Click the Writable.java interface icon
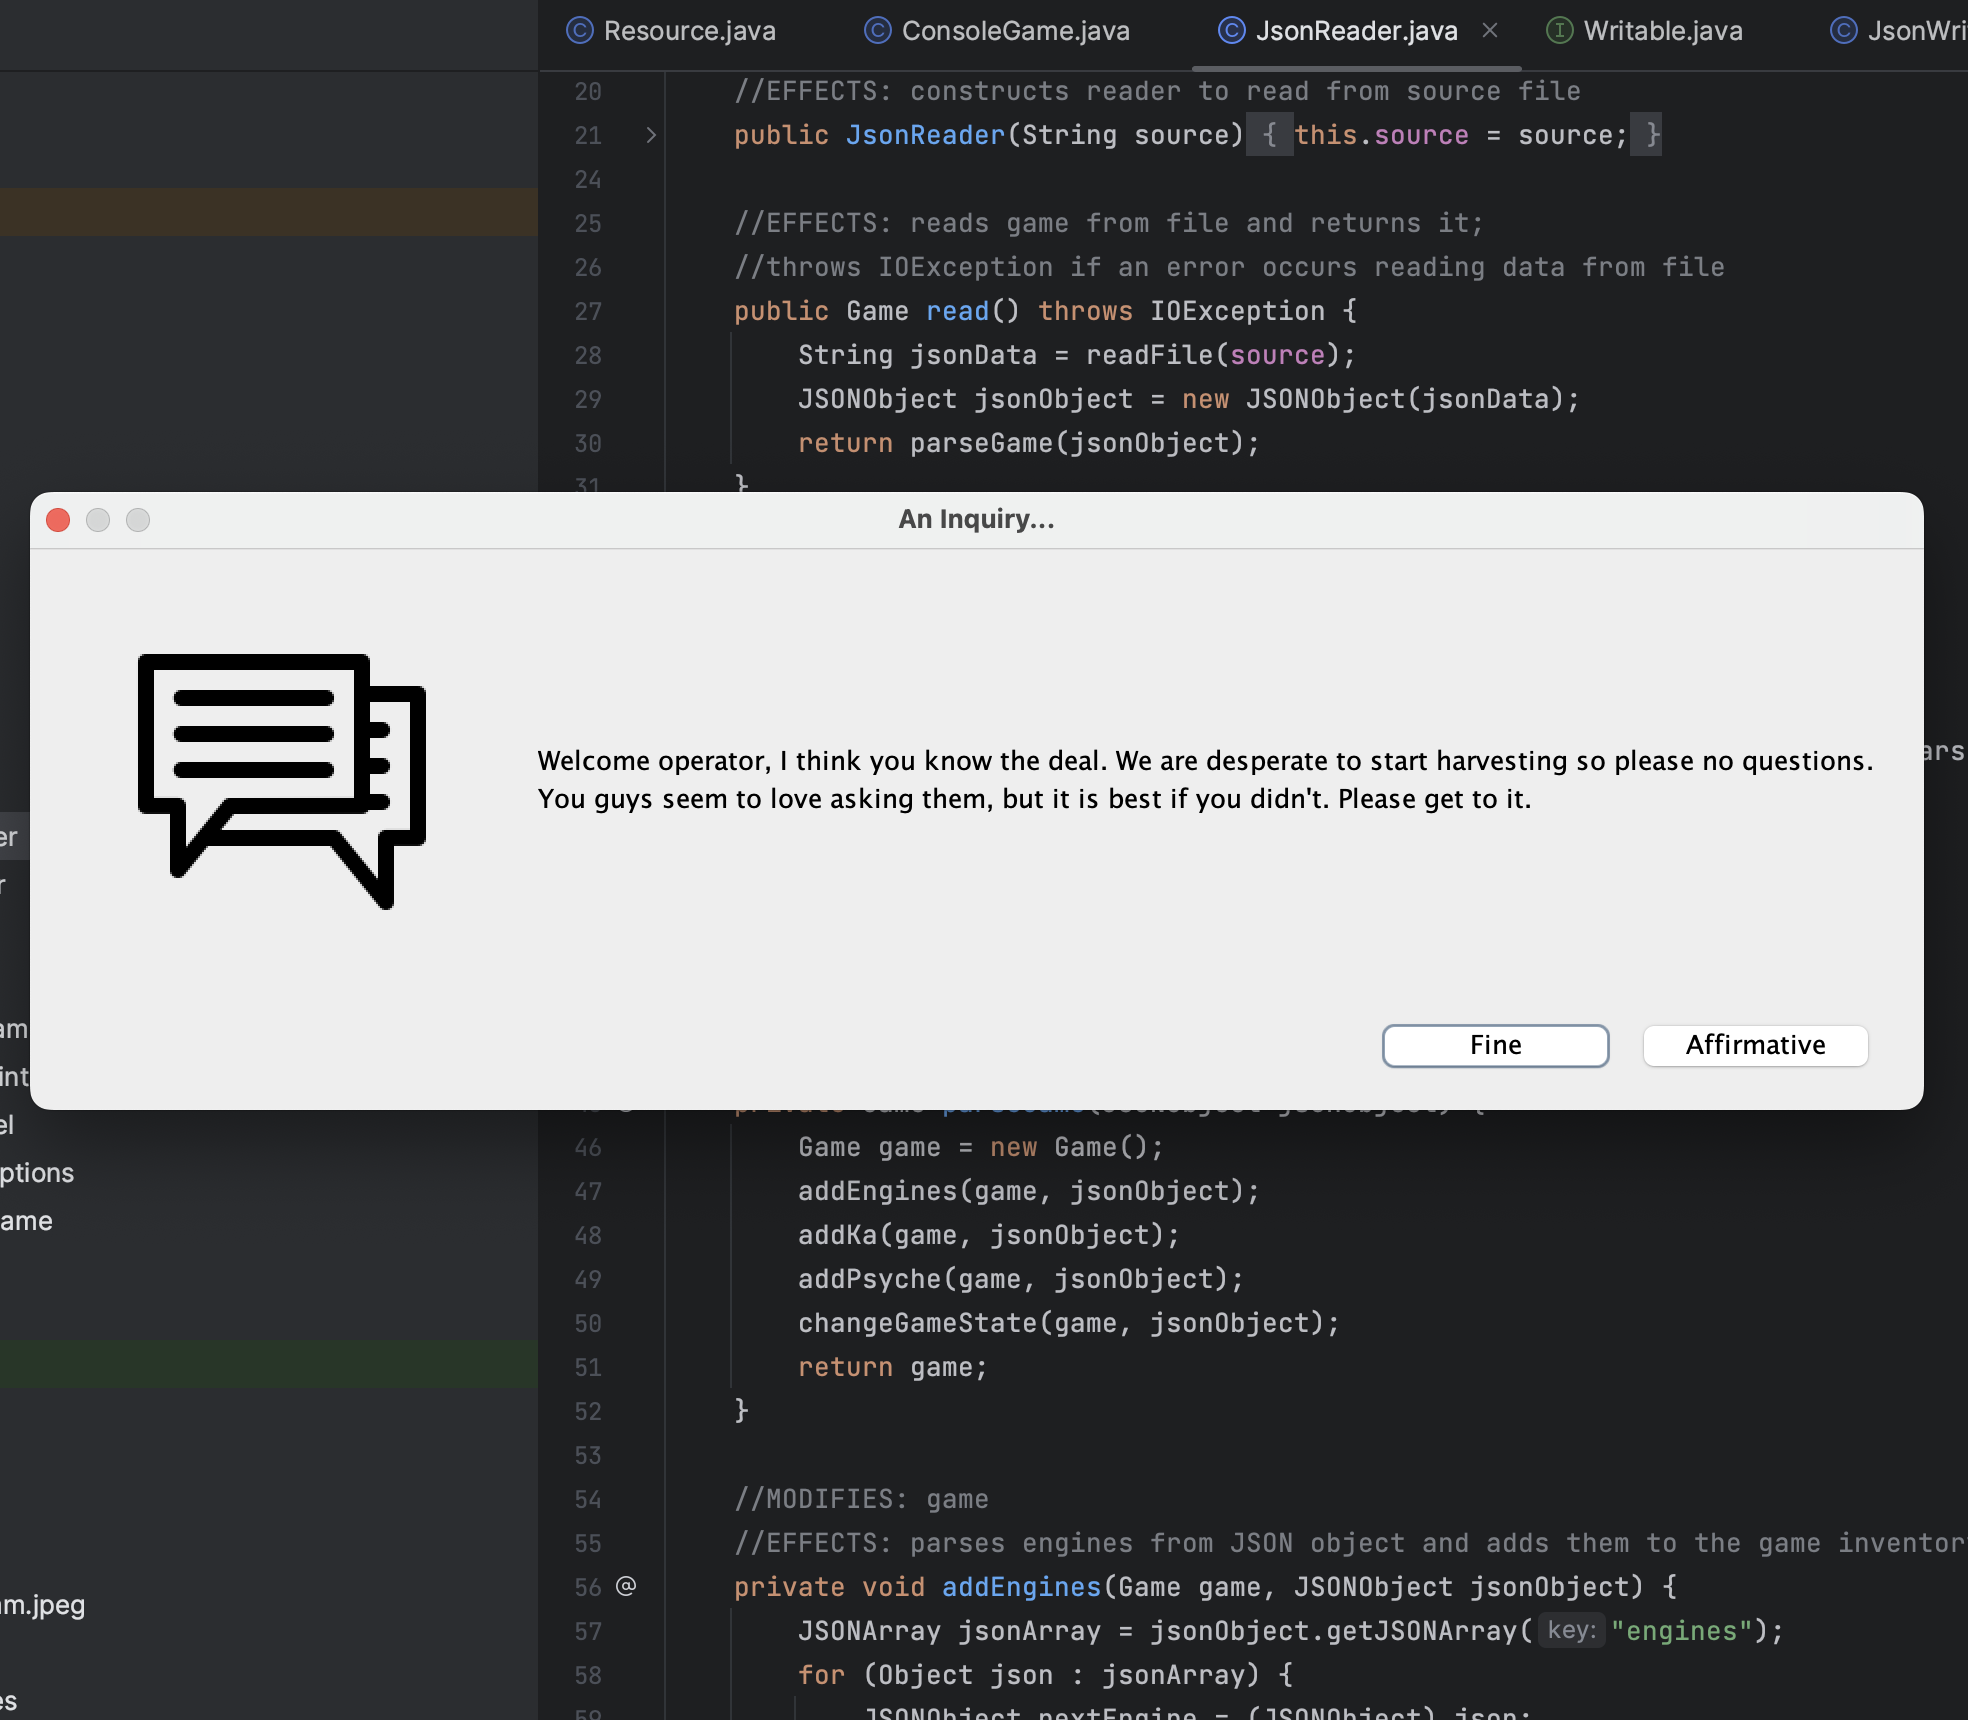 point(1559,31)
